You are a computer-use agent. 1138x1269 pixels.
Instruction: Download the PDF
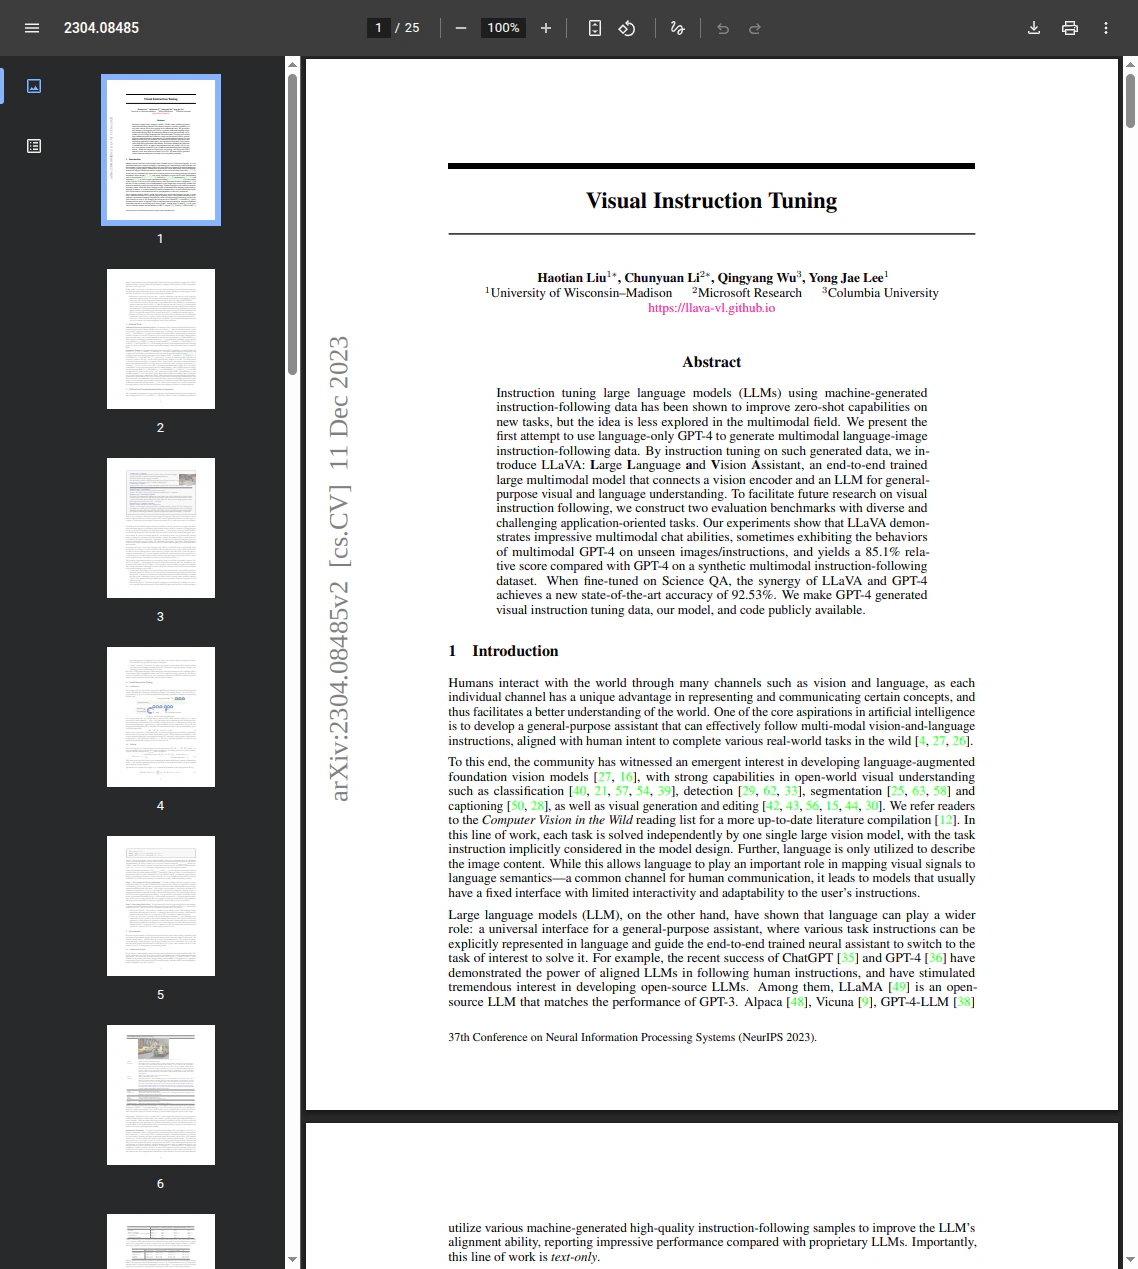pyautogui.click(x=1034, y=28)
